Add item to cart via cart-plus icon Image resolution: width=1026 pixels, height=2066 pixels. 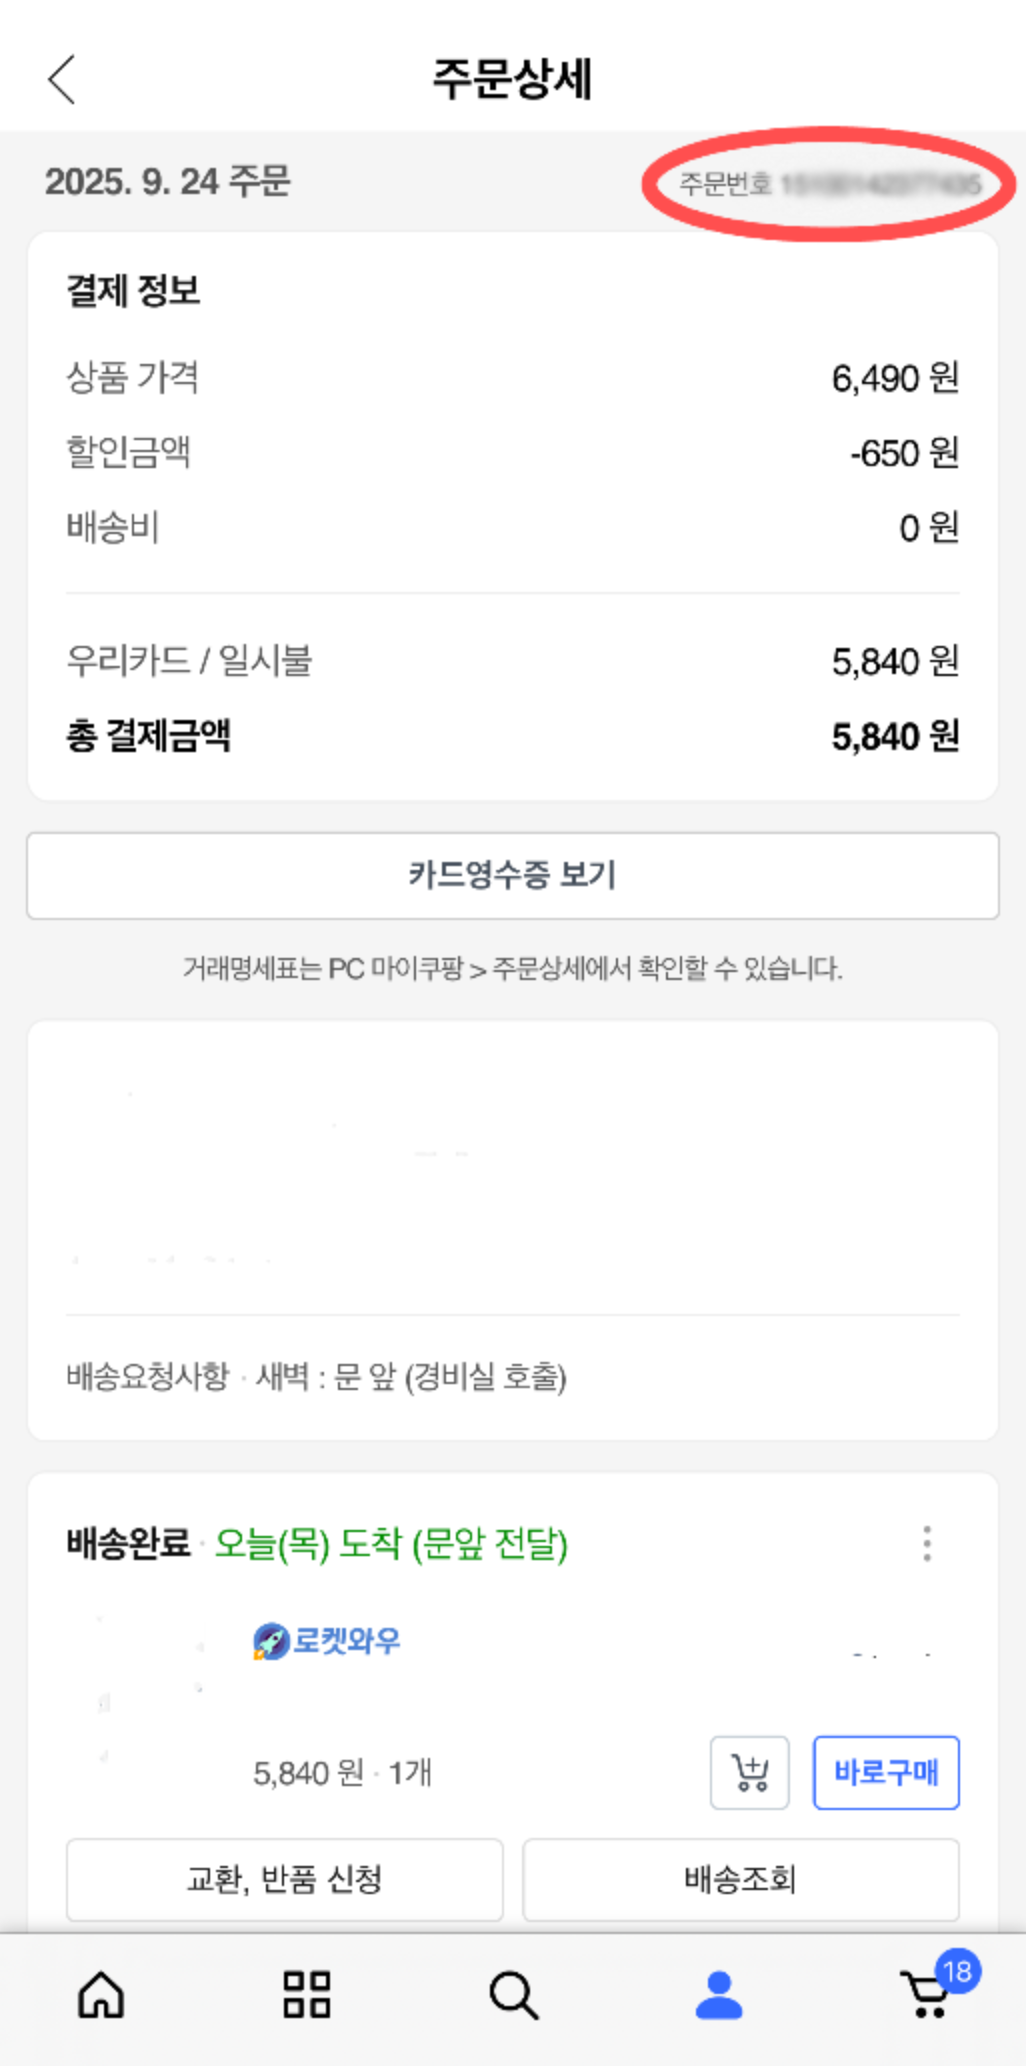[750, 1773]
